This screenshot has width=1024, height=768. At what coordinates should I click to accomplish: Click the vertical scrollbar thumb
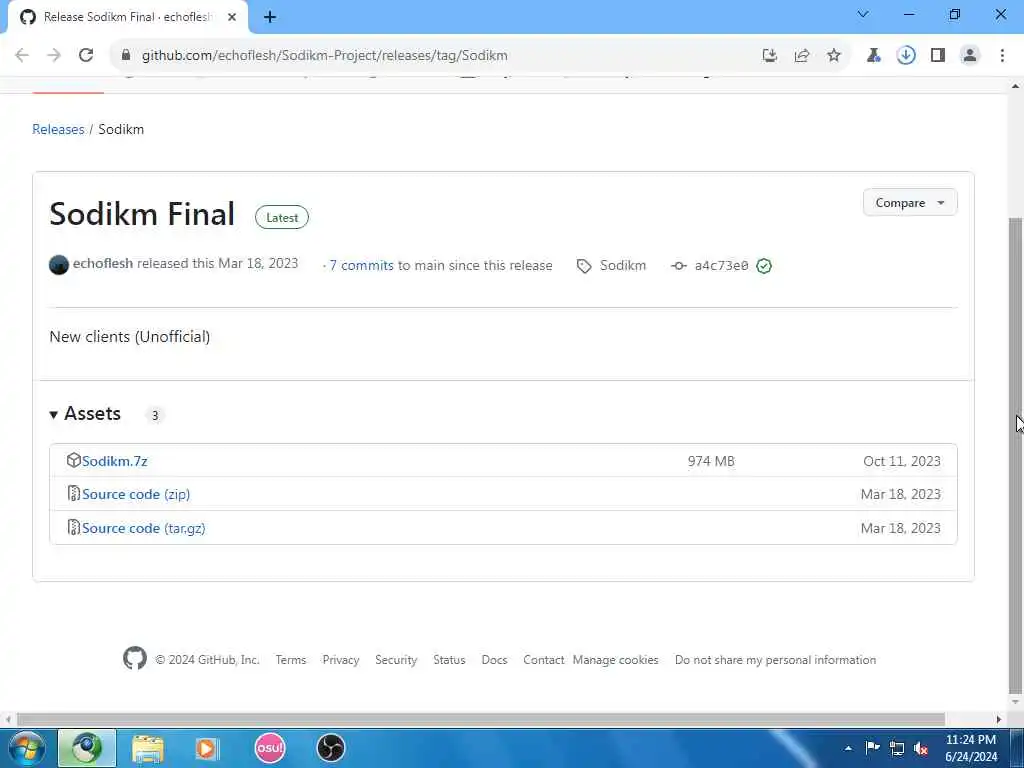1016,456
